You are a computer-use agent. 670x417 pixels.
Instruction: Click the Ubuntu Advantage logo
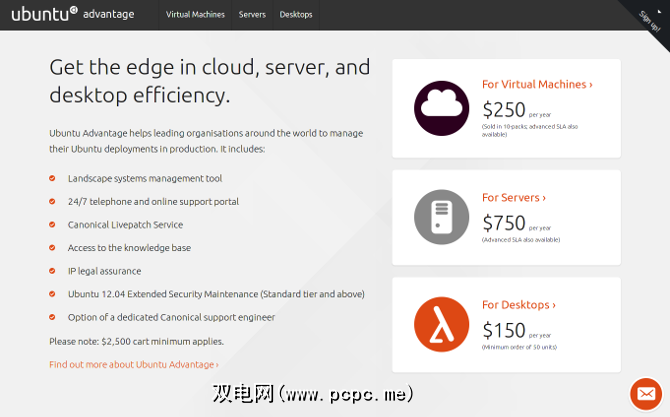[73, 14]
